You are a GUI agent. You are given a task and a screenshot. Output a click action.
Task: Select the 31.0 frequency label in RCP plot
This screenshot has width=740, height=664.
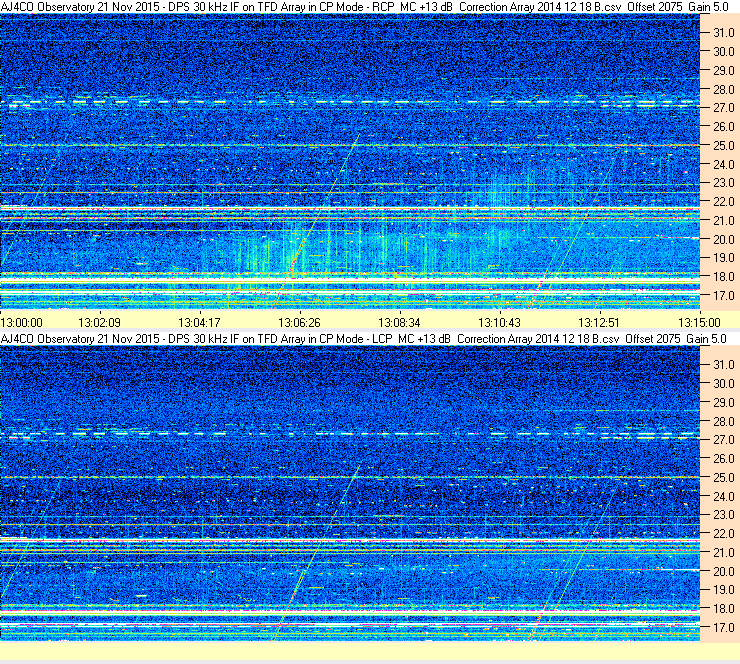pos(724,33)
